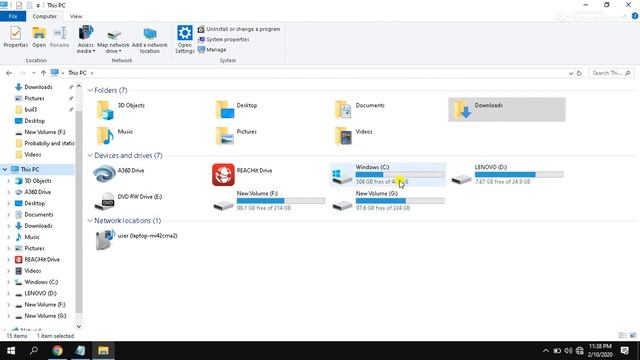Click the navigation pane scrollbar

click(79, 211)
